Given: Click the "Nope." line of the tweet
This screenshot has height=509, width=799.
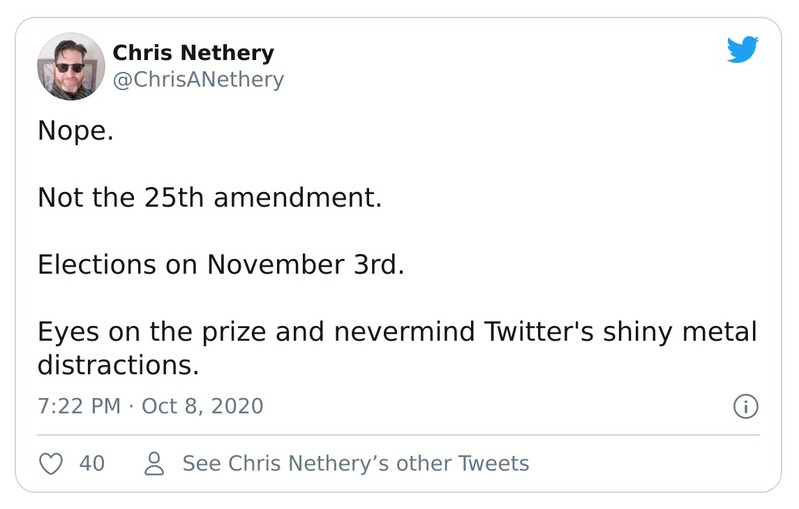Looking at the screenshot, I should click(x=76, y=130).
